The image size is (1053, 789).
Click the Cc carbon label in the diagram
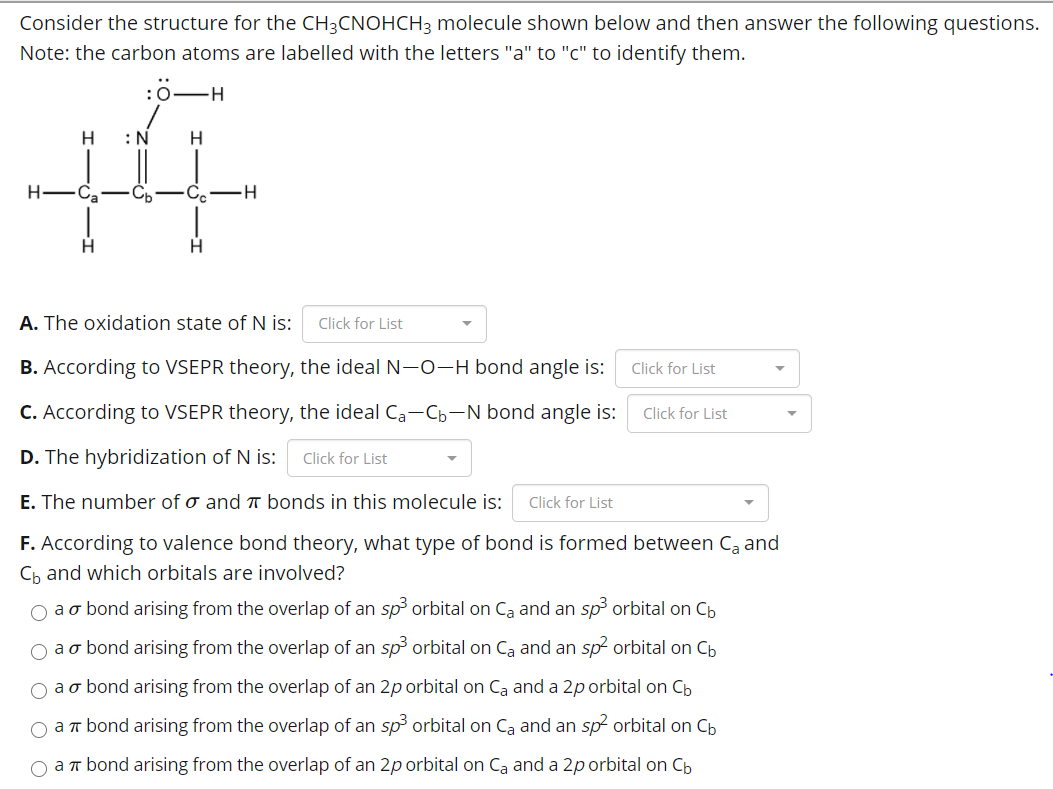click(x=198, y=192)
